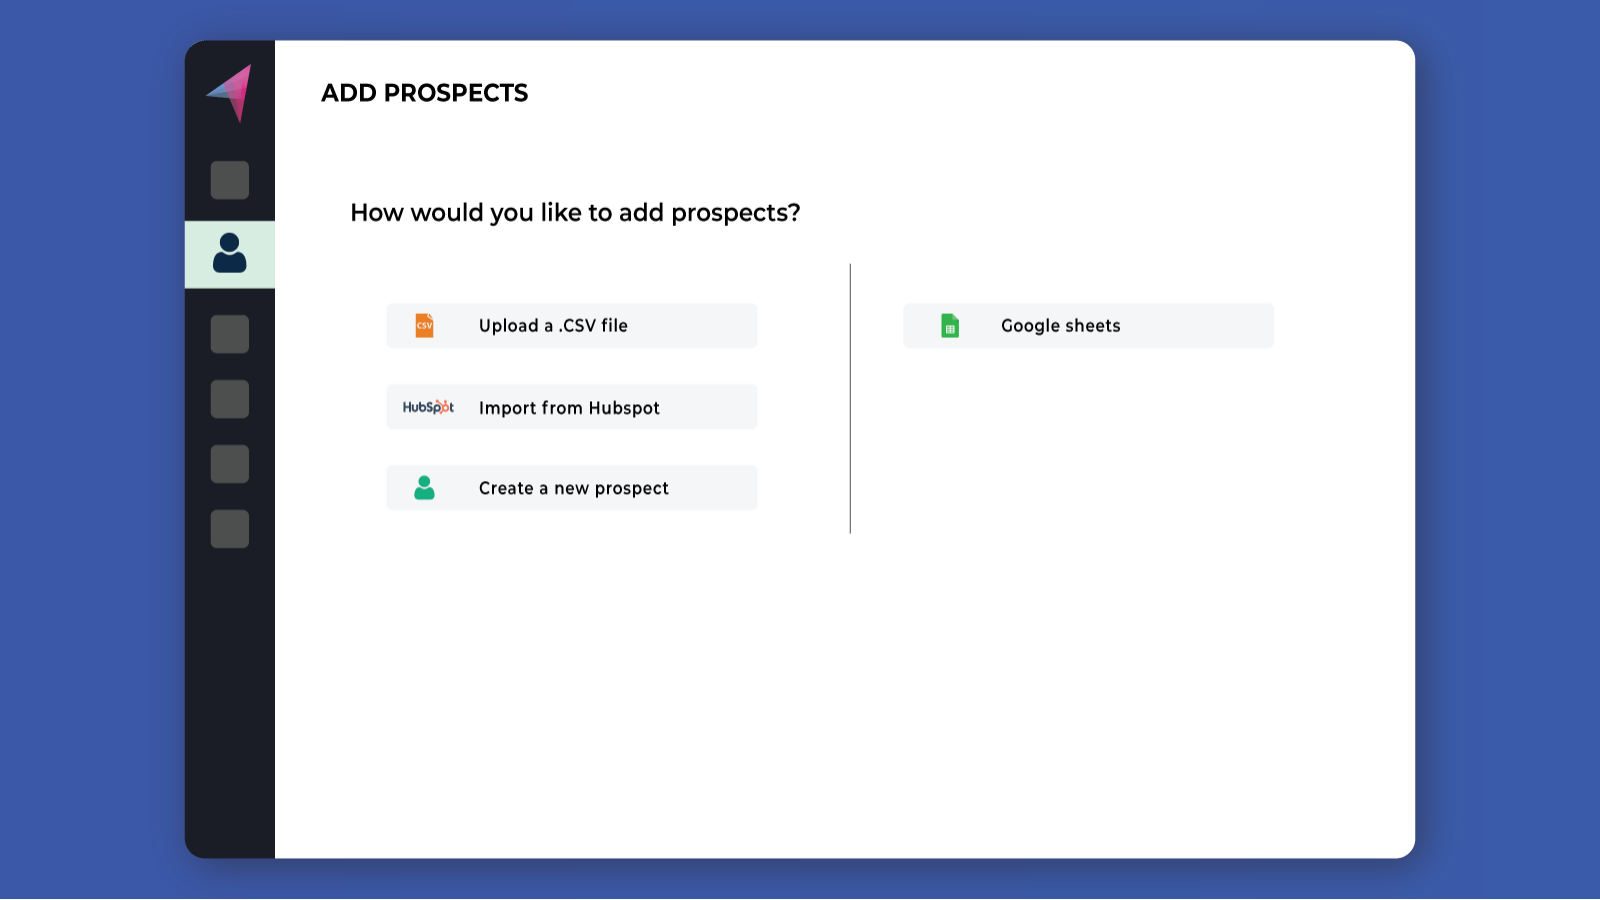
Task: Select gray sidebar square above Prospects icon
Action: tap(230, 180)
